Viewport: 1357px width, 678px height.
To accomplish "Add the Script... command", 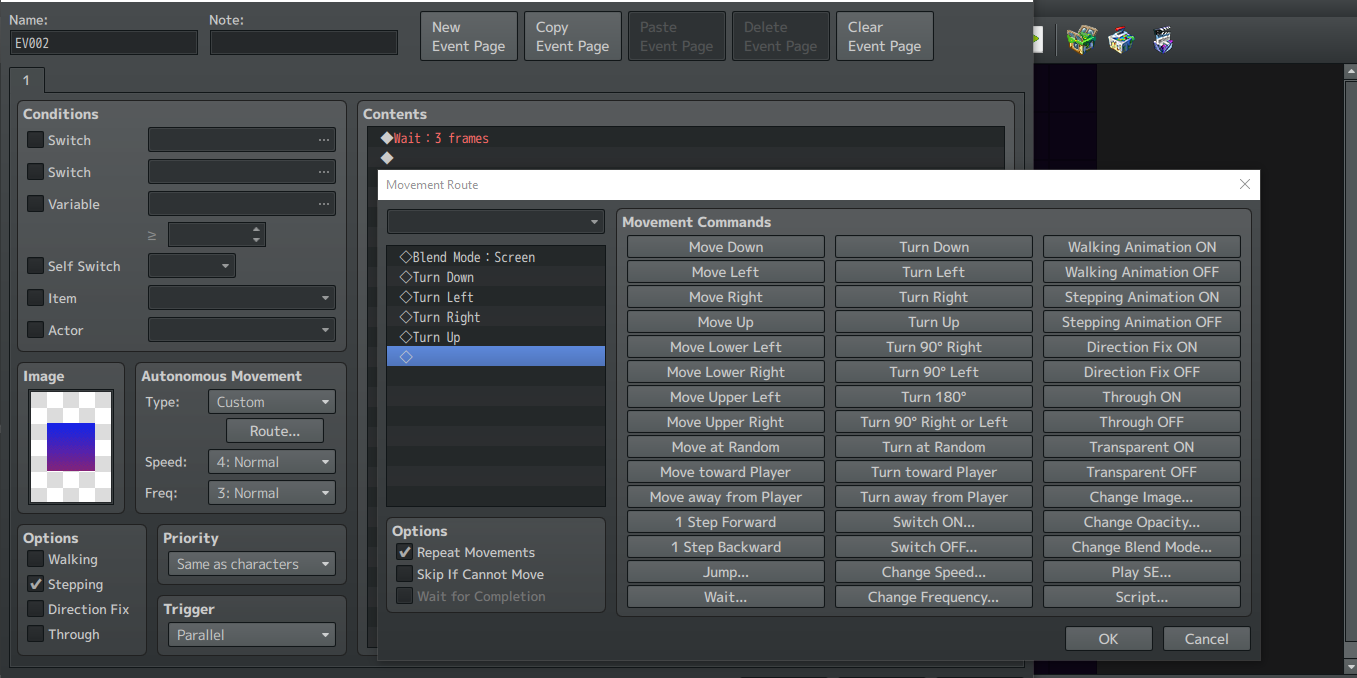I will coord(1142,597).
